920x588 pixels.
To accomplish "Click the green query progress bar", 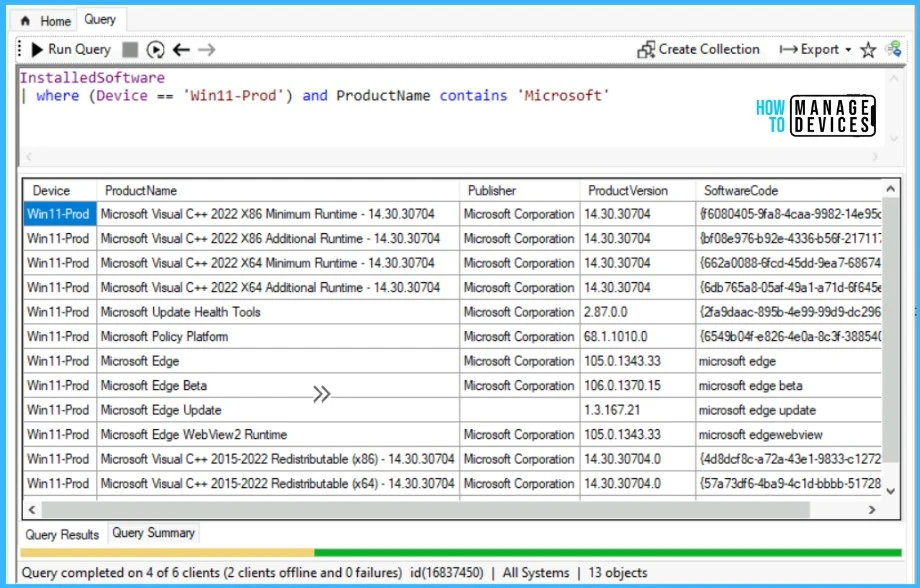I will (608, 552).
